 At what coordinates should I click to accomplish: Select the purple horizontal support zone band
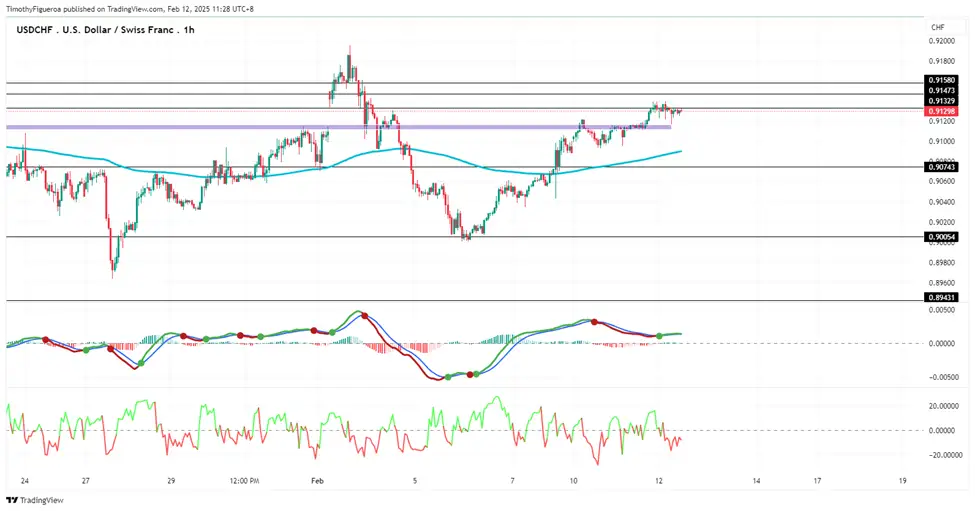pyautogui.click(x=339, y=127)
